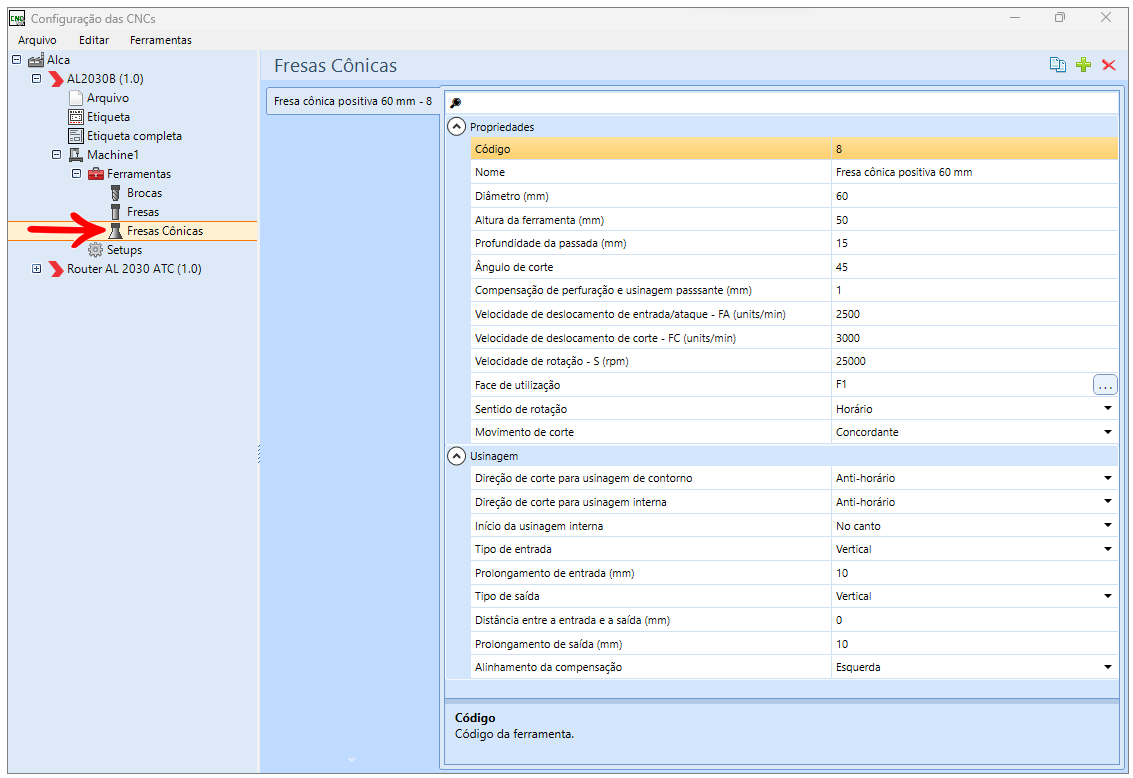The height and width of the screenshot is (778, 1133).
Task: Click the ellipsis button for Face de utilização
Action: [x=1105, y=385]
